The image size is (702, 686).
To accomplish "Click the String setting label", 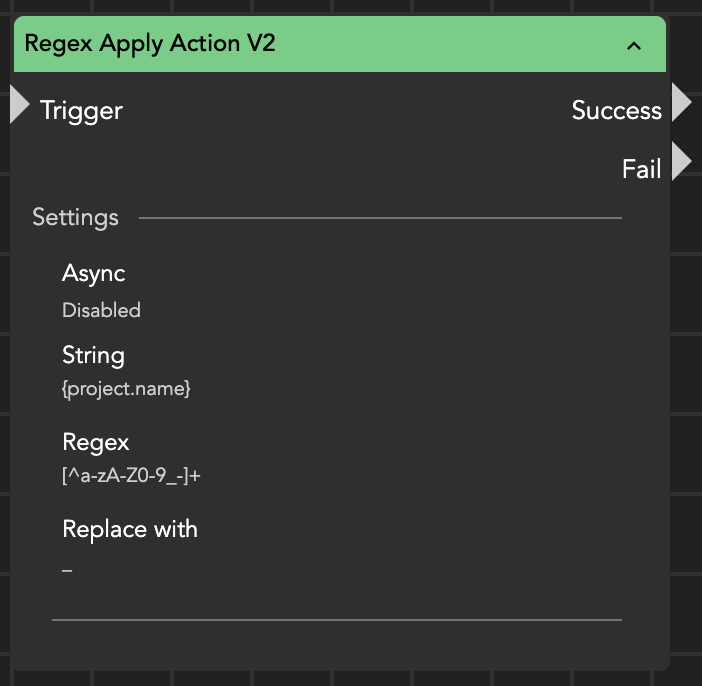I will [93, 355].
